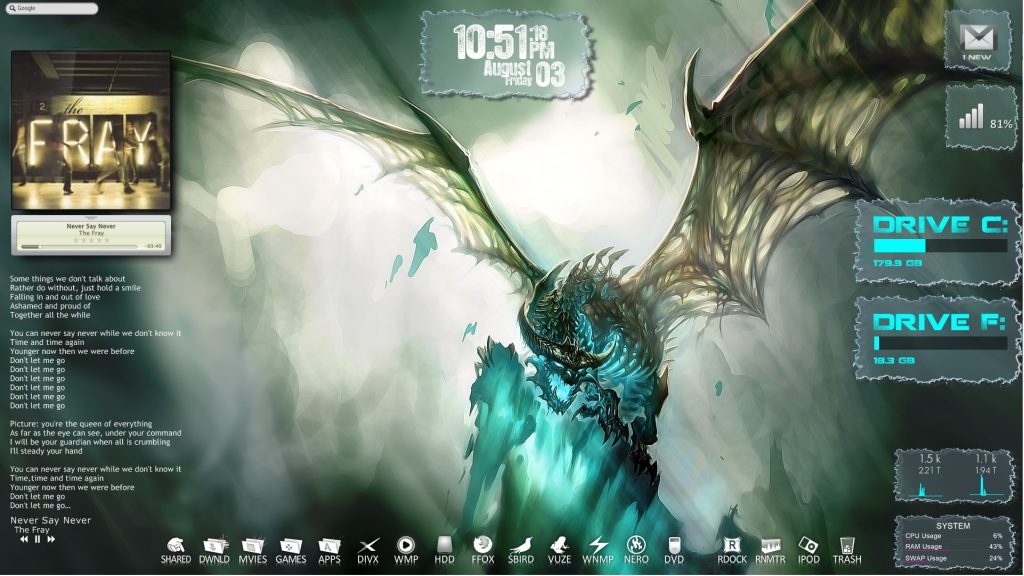Click lyric 'Picture: you're the queen of everything'

click(x=81, y=424)
